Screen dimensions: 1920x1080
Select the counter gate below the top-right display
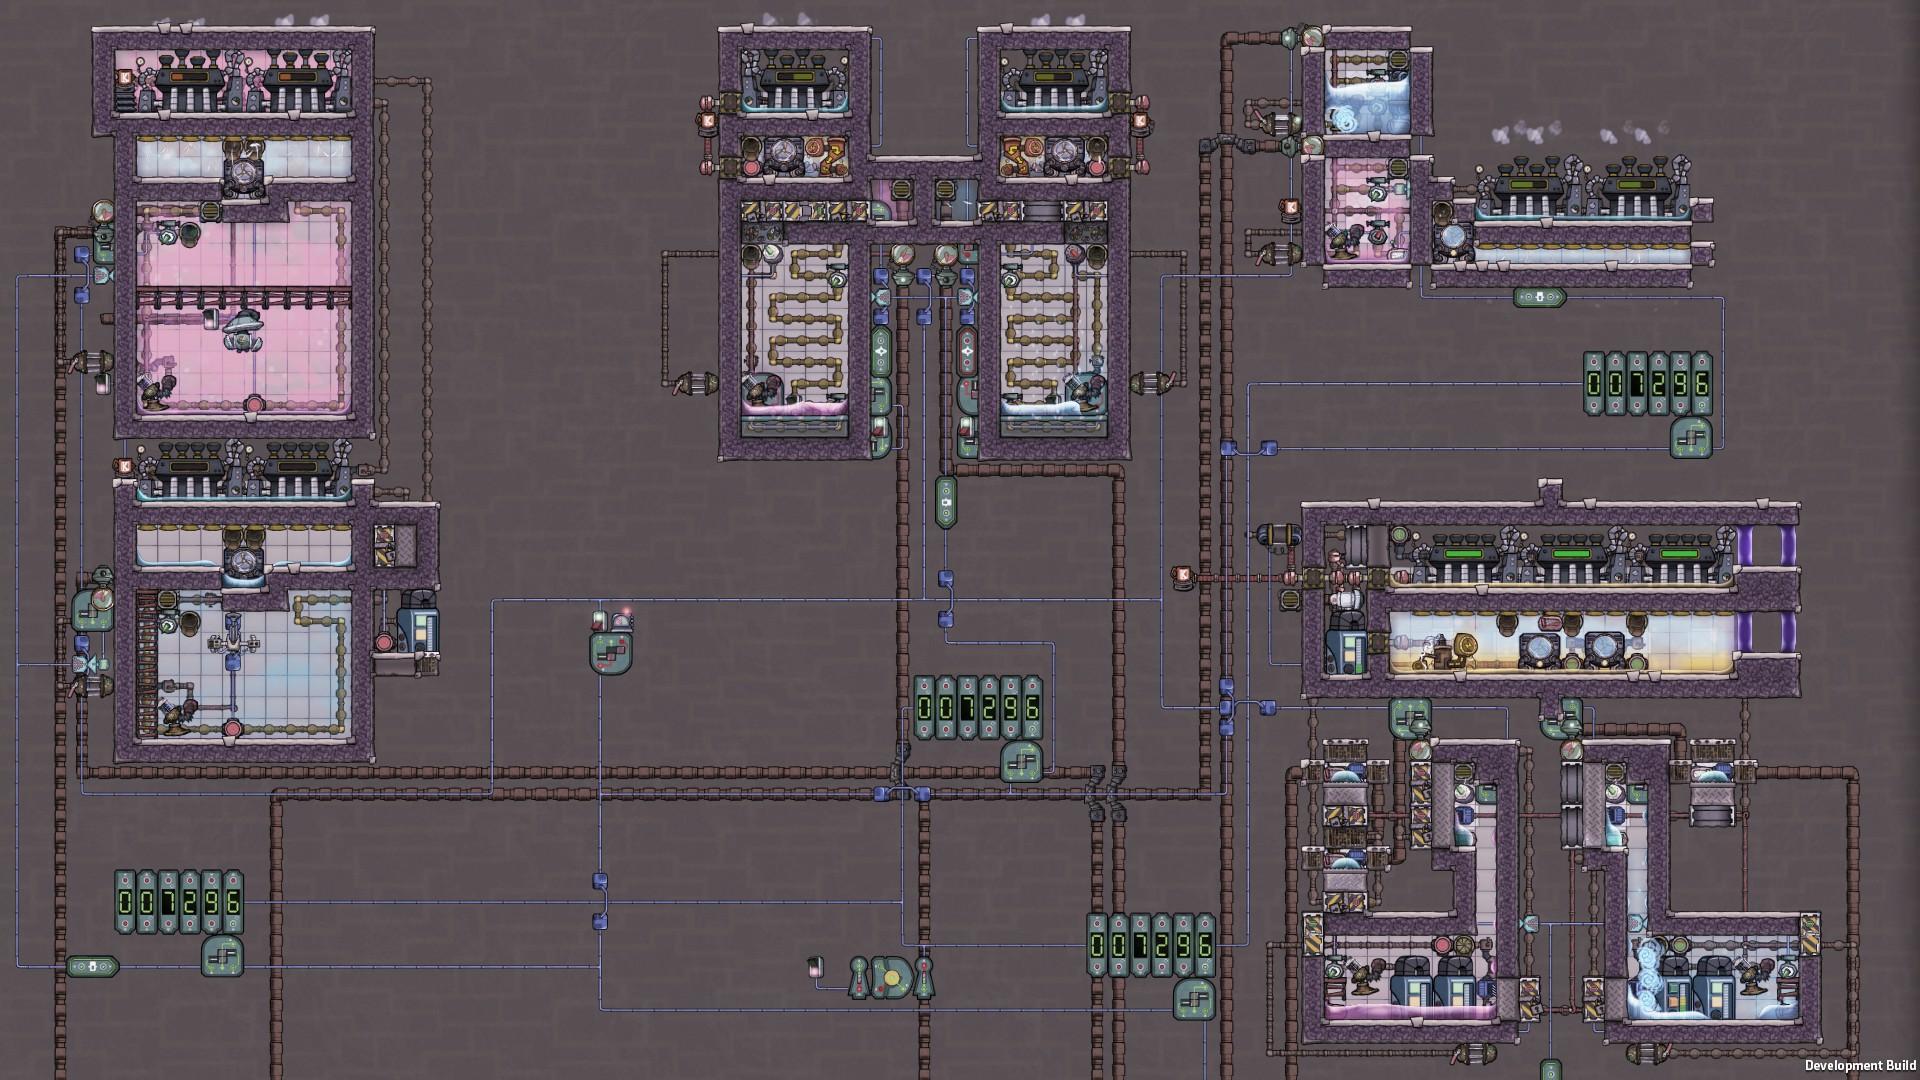(x=1692, y=438)
